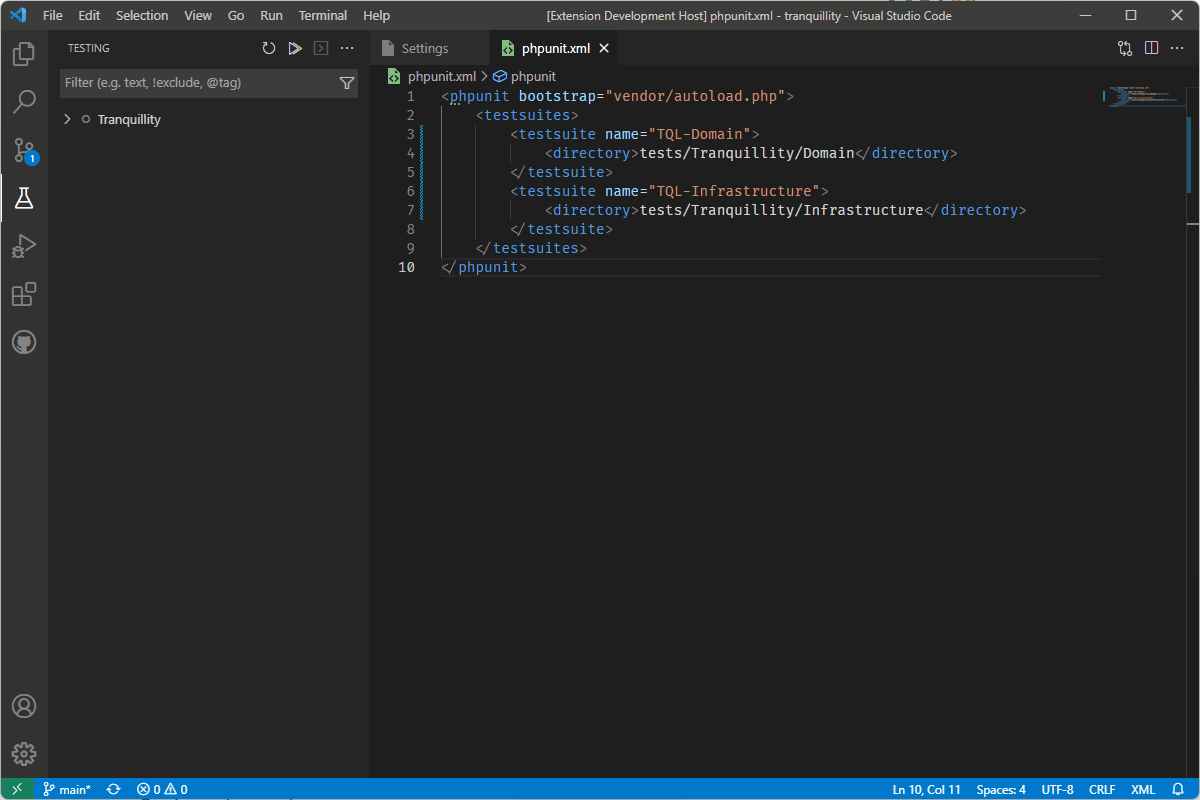This screenshot has height=800, width=1200.
Task: Click the opening <testsuites> tag
Action: coord(527,115)
